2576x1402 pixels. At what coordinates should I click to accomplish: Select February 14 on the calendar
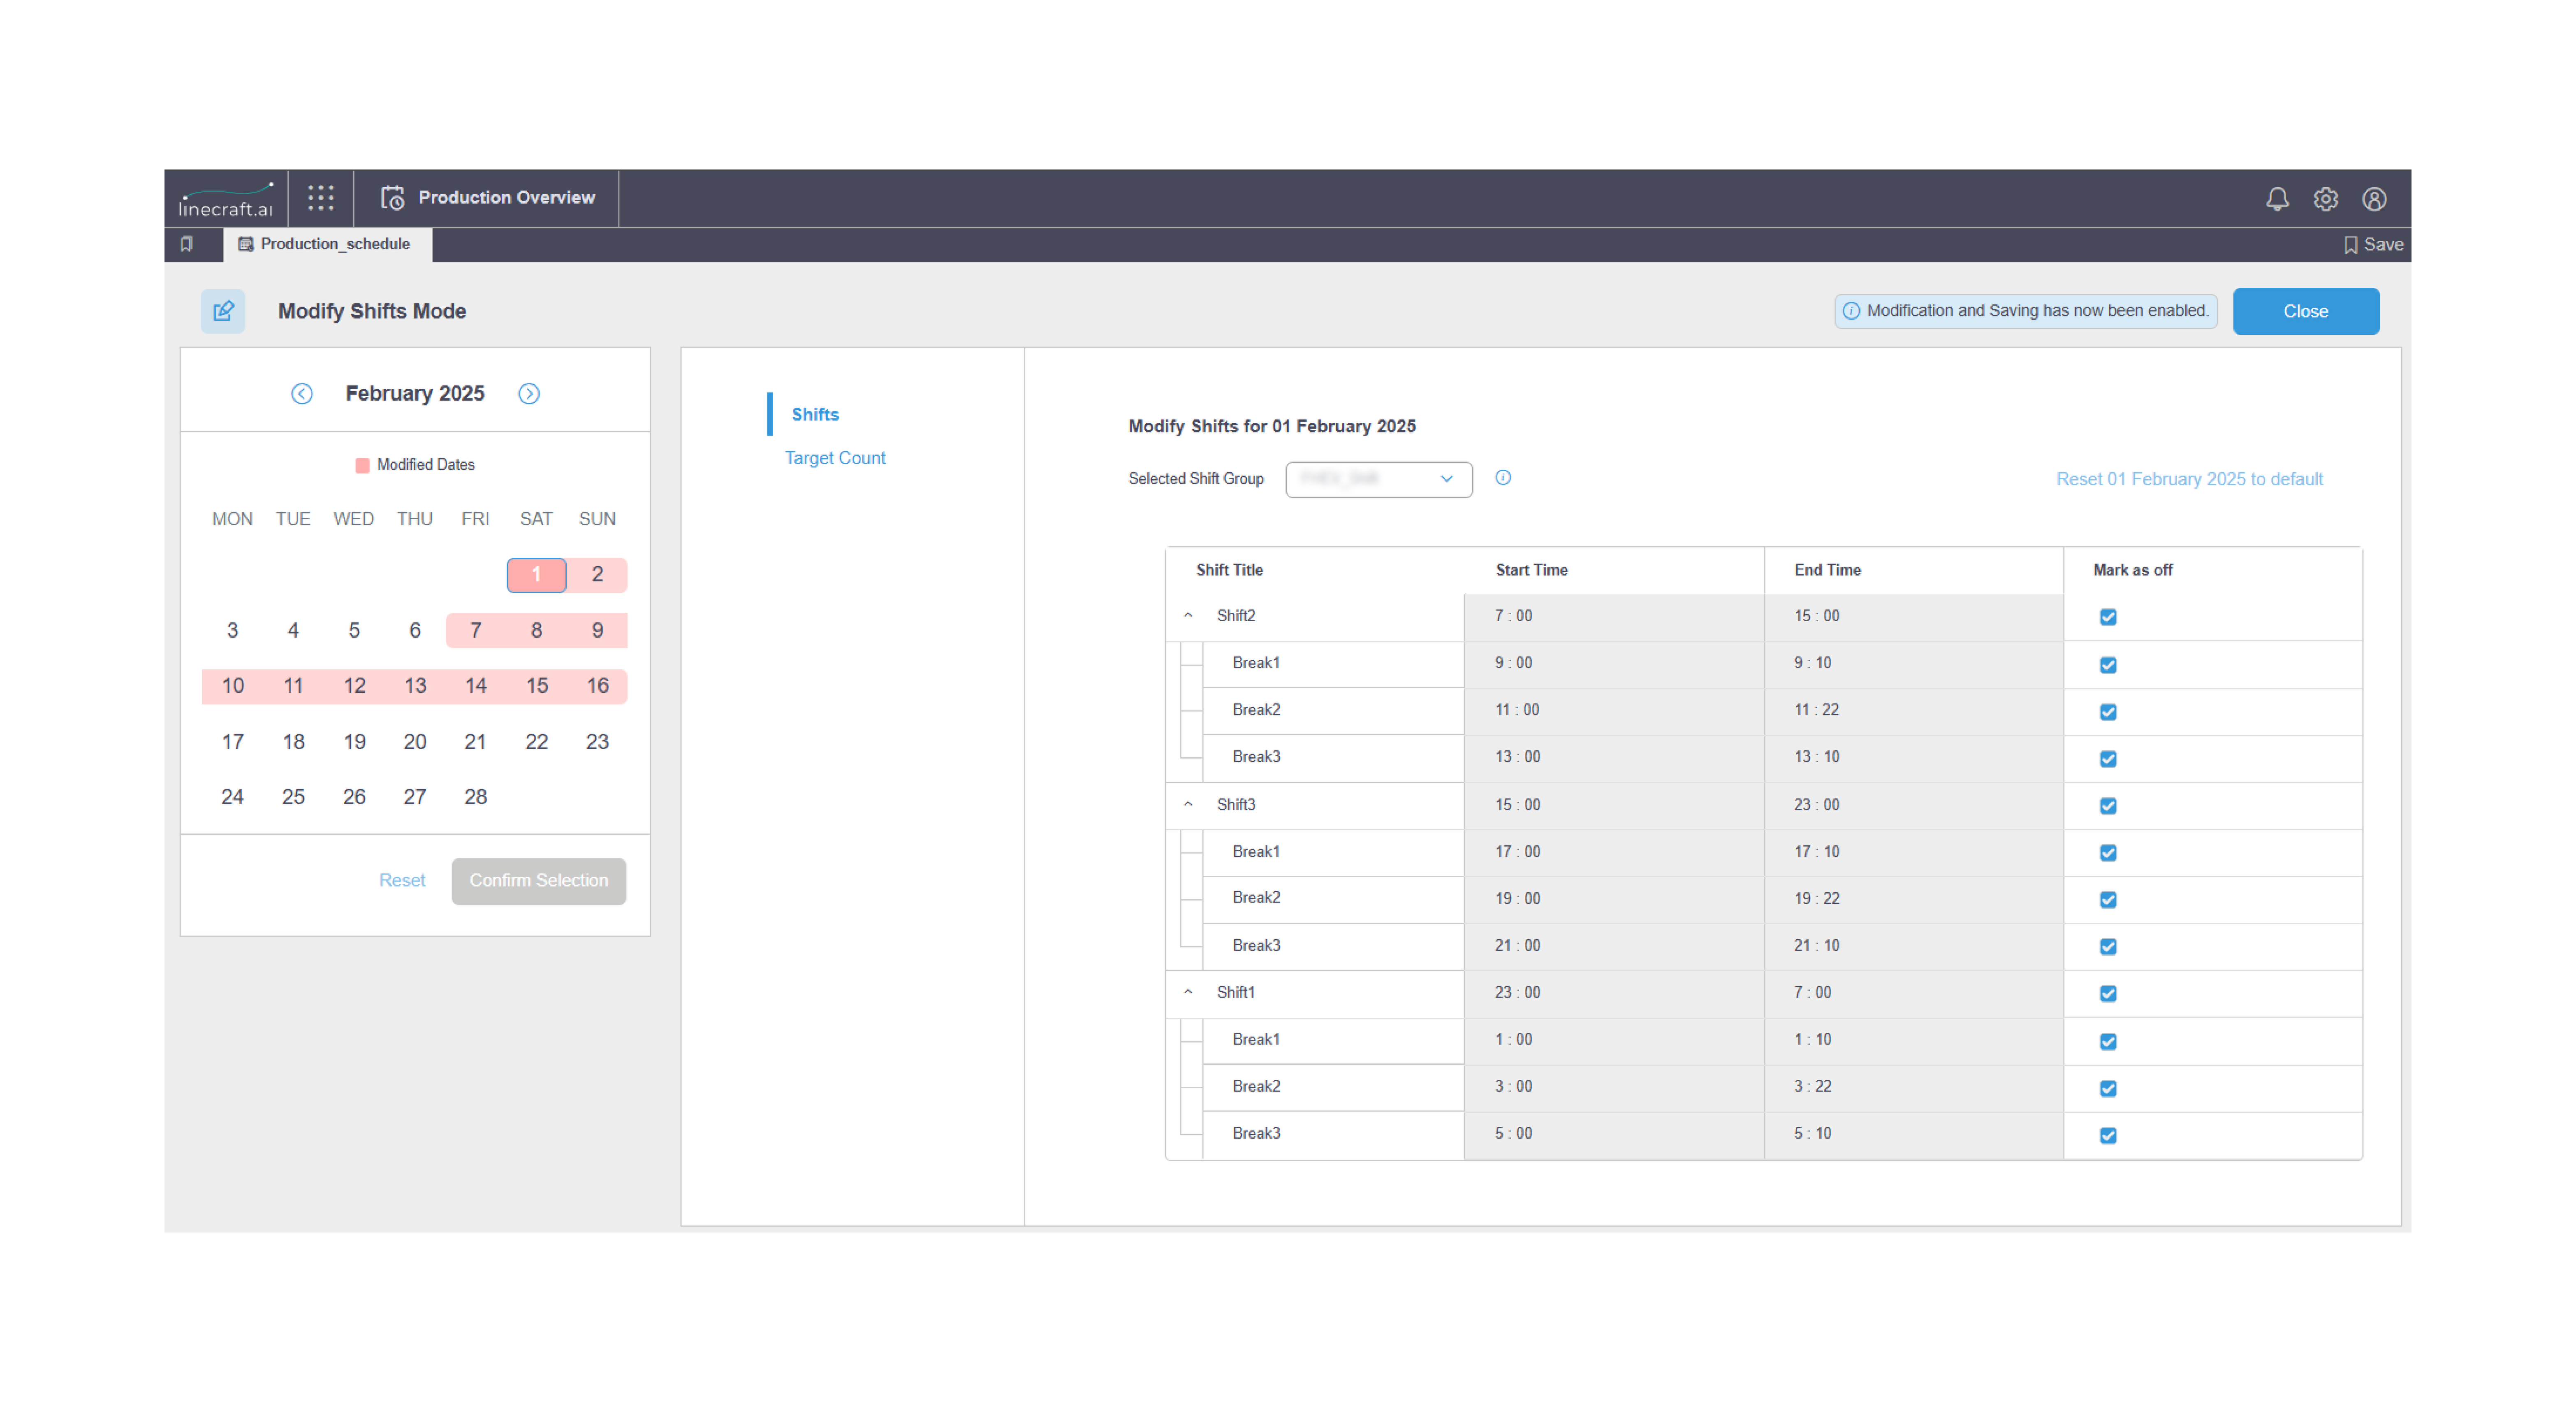click(476, 686)
